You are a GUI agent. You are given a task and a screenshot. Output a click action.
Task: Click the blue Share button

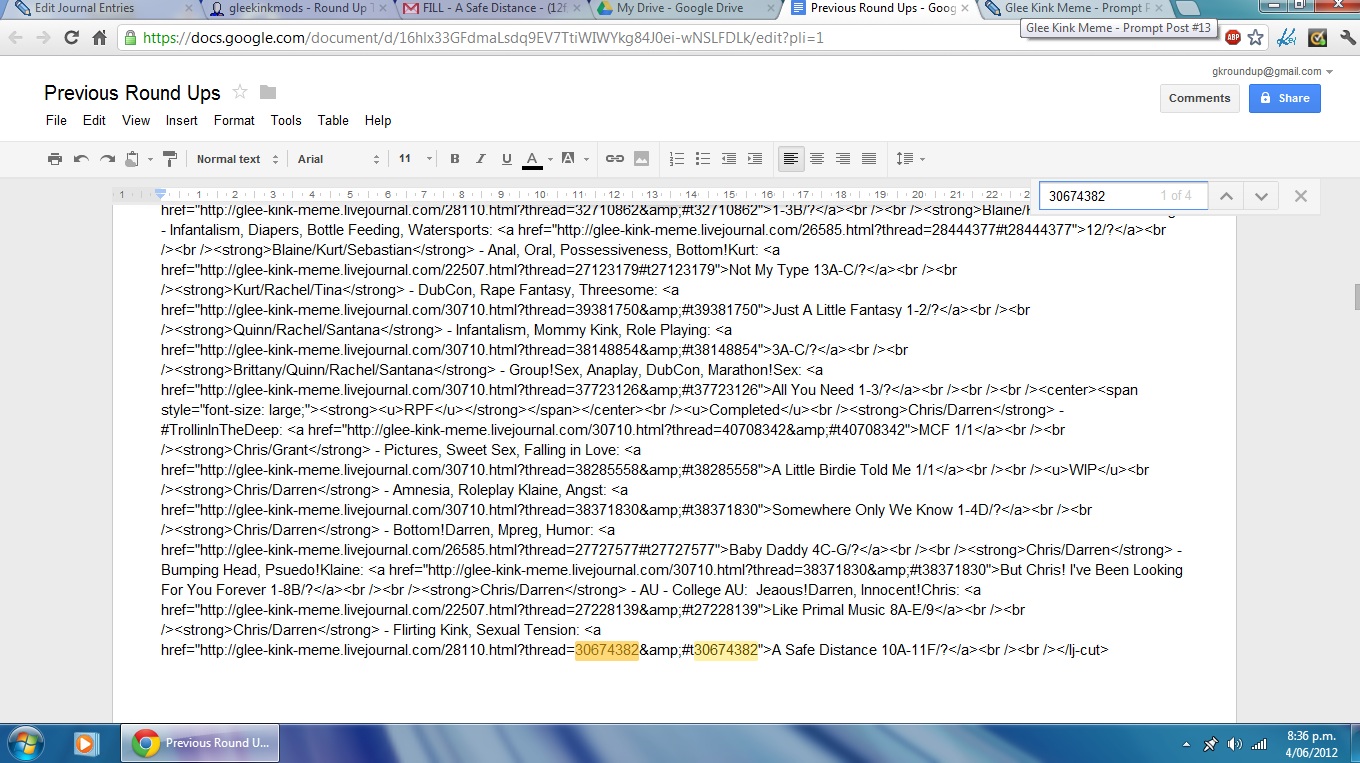click(x=1284, y=98)
